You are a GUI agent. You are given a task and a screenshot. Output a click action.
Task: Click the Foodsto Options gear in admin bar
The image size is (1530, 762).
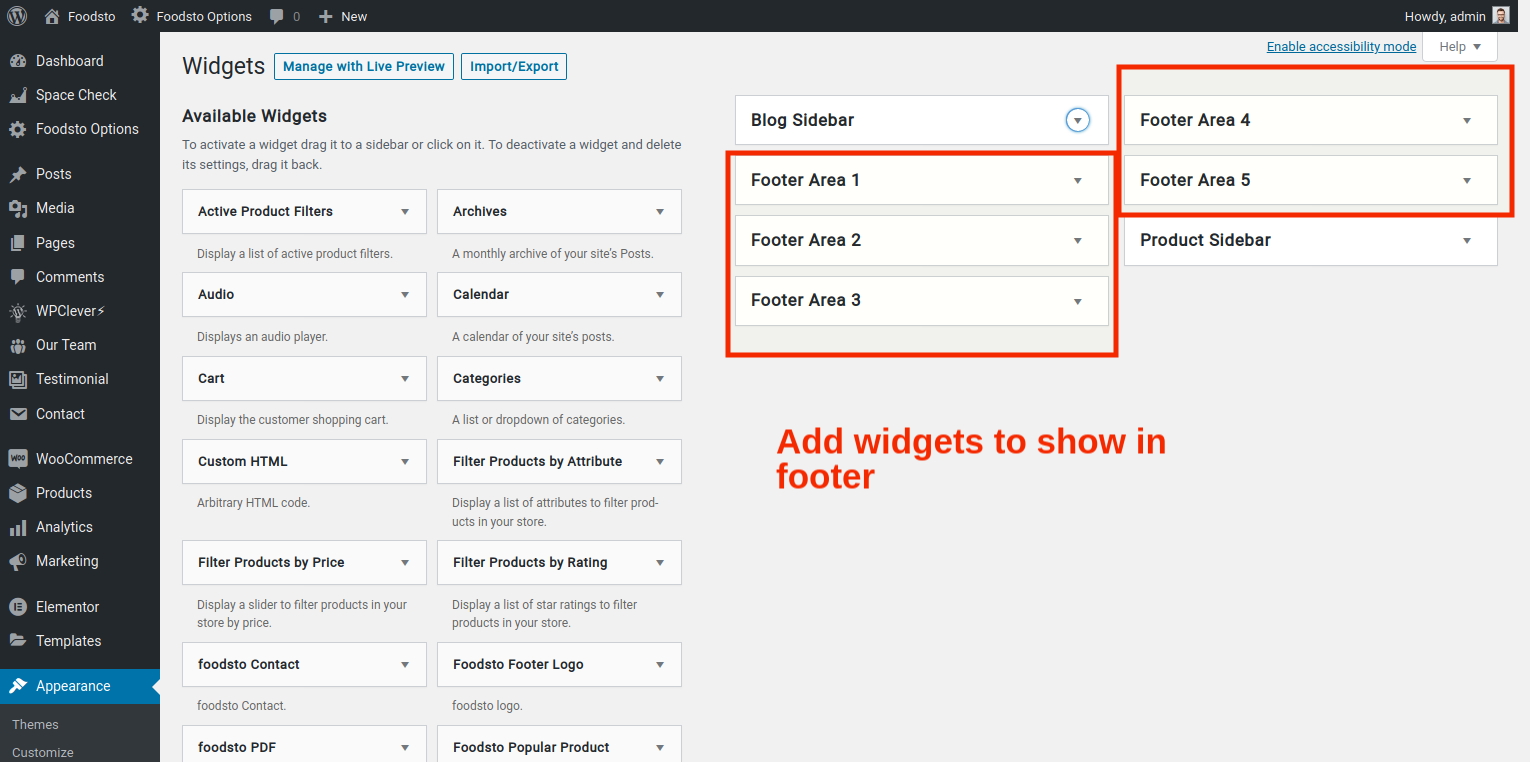pos(140,16)
